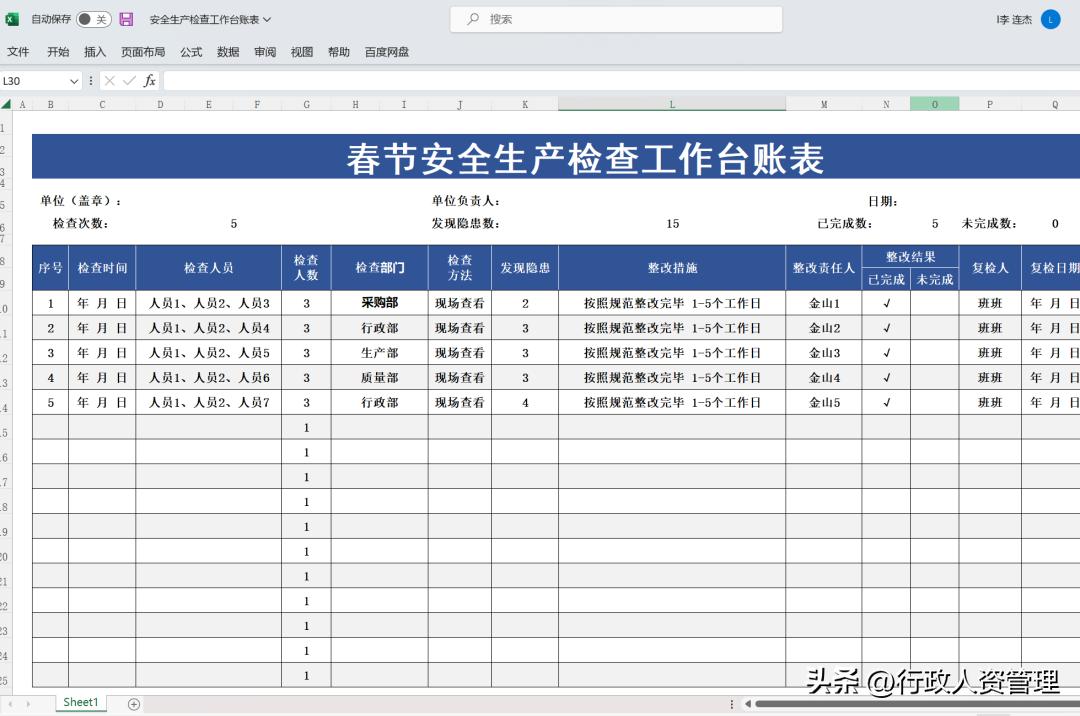The width and height of the screenshot is (1080, 716).
Task: Select the Sheet1 worksheet tab
Action: pyautogui.click(x=80, y=702)
